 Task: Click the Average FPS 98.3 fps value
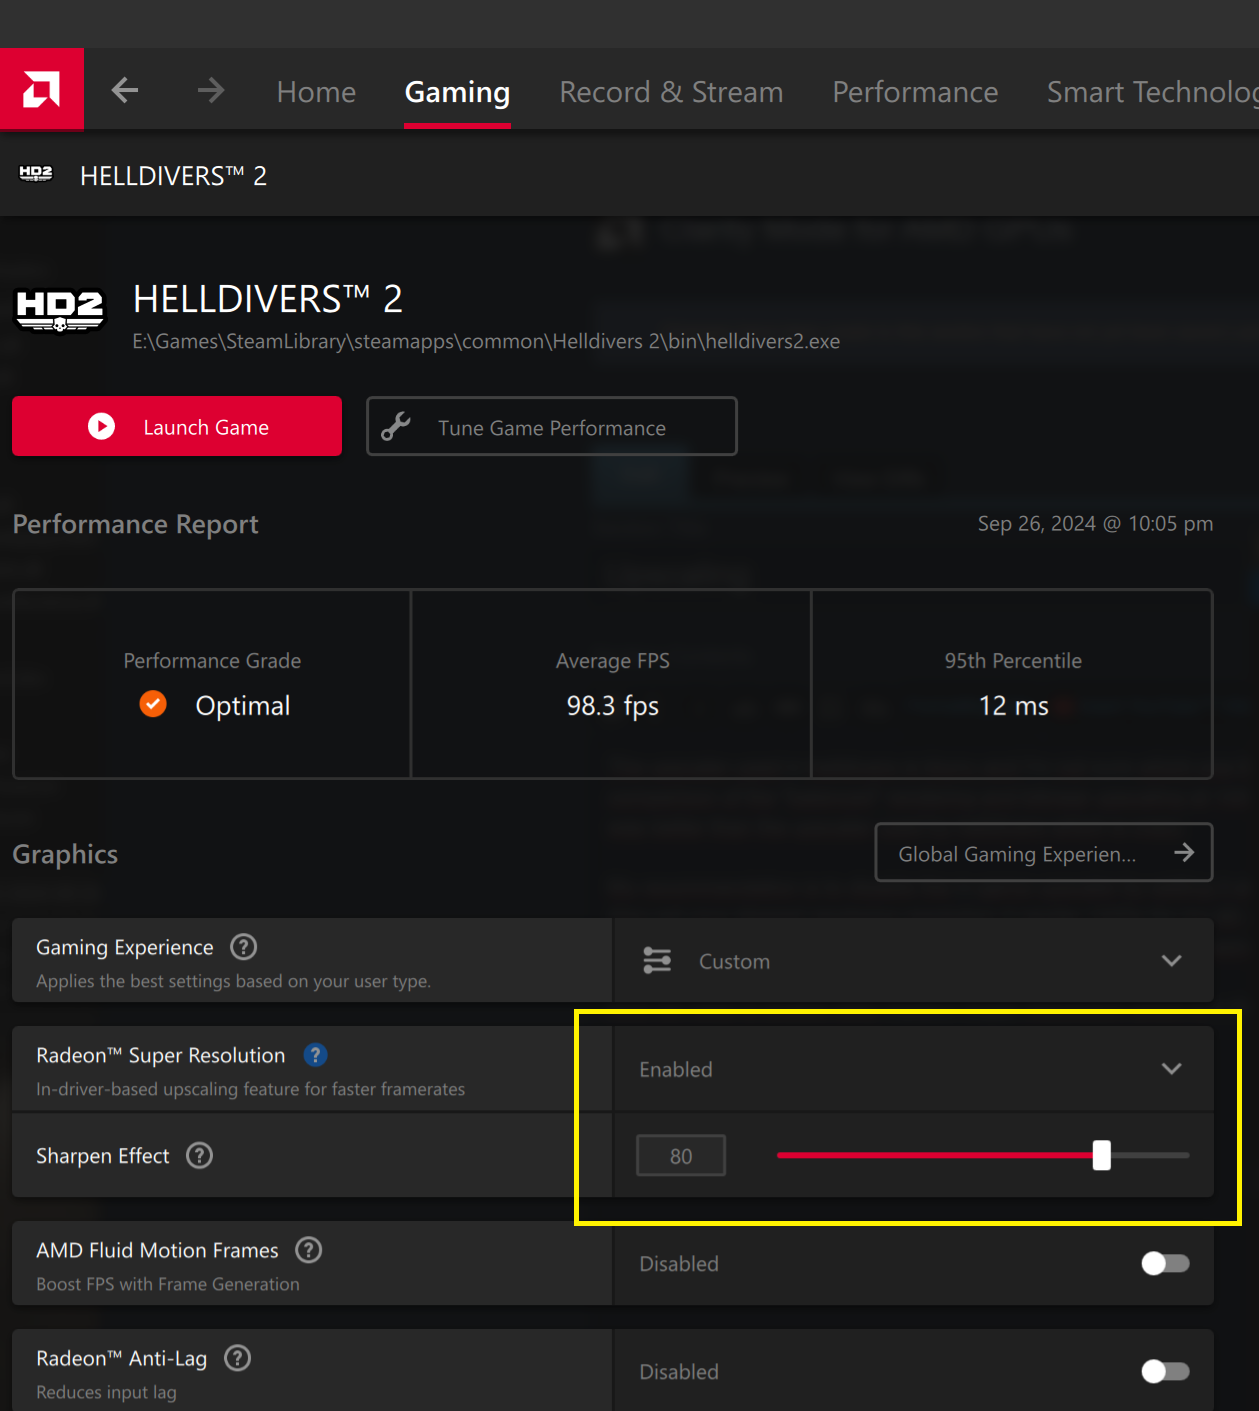(x=612, y=706)
